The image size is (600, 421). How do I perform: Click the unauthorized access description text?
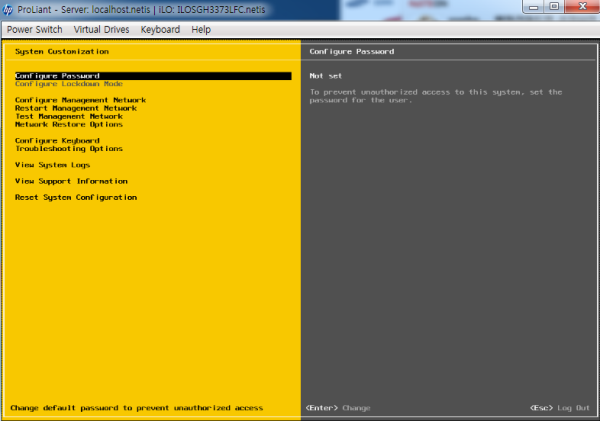click(436, 96)
